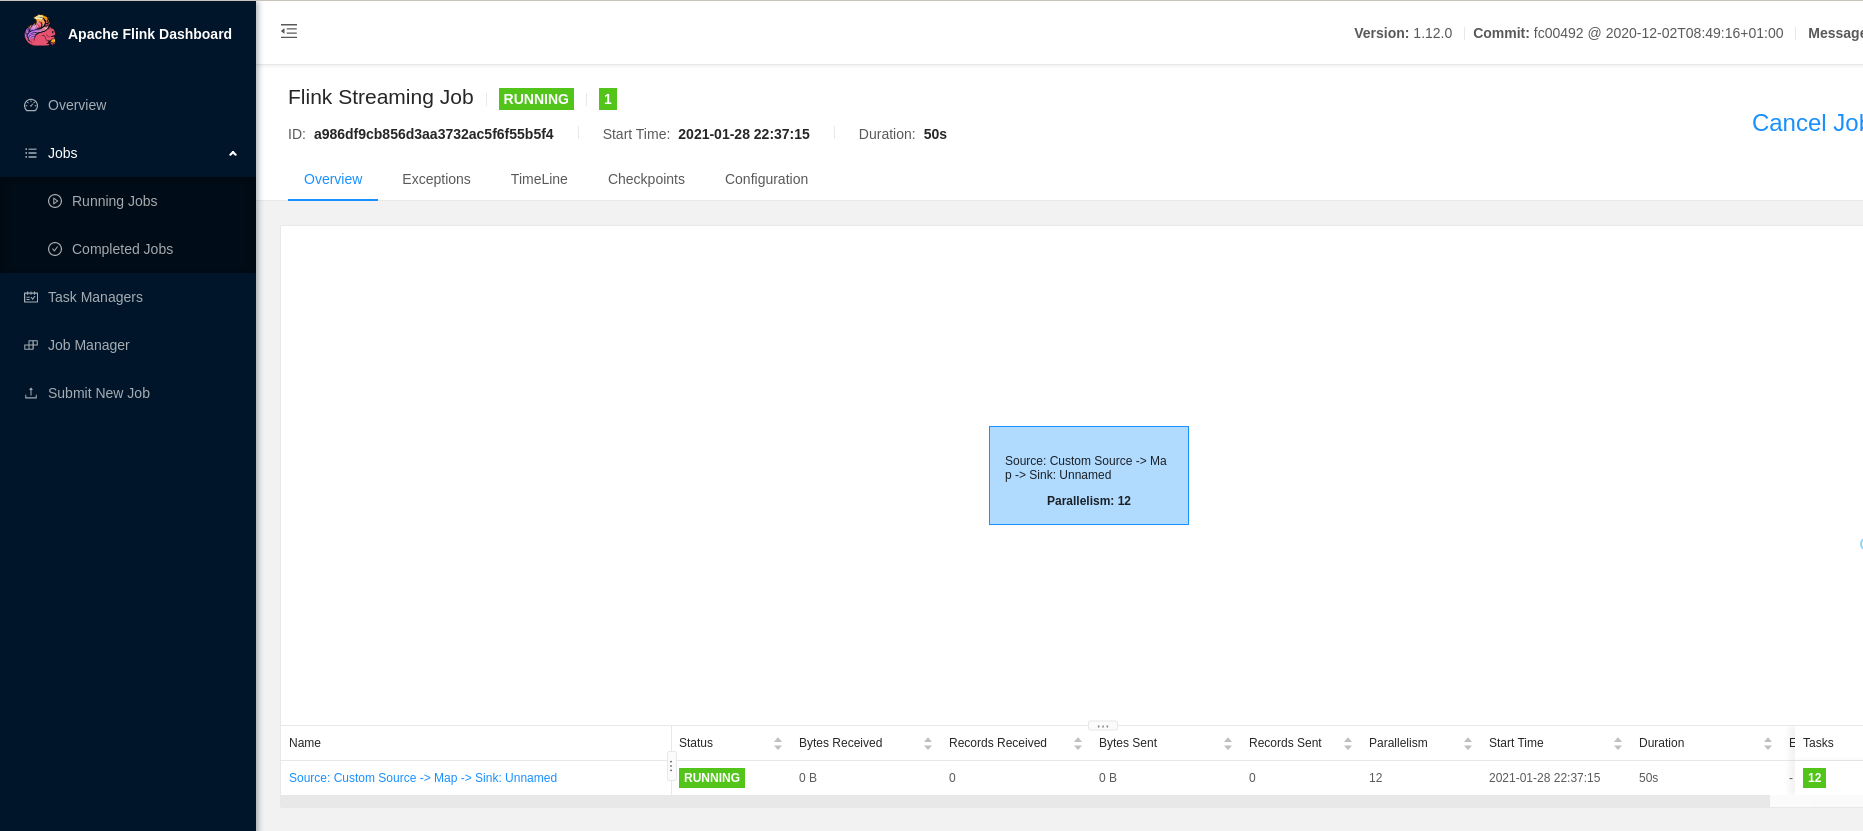Click the Name column header
The image size is (1863, 831).
pyautogui.click(x=305, y=743)
